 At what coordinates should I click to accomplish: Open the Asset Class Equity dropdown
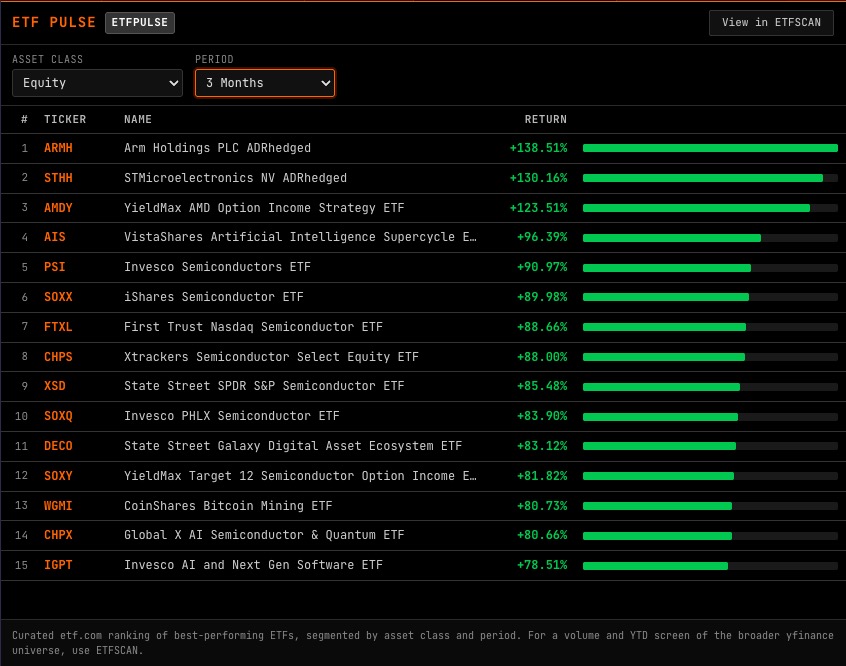97,83
